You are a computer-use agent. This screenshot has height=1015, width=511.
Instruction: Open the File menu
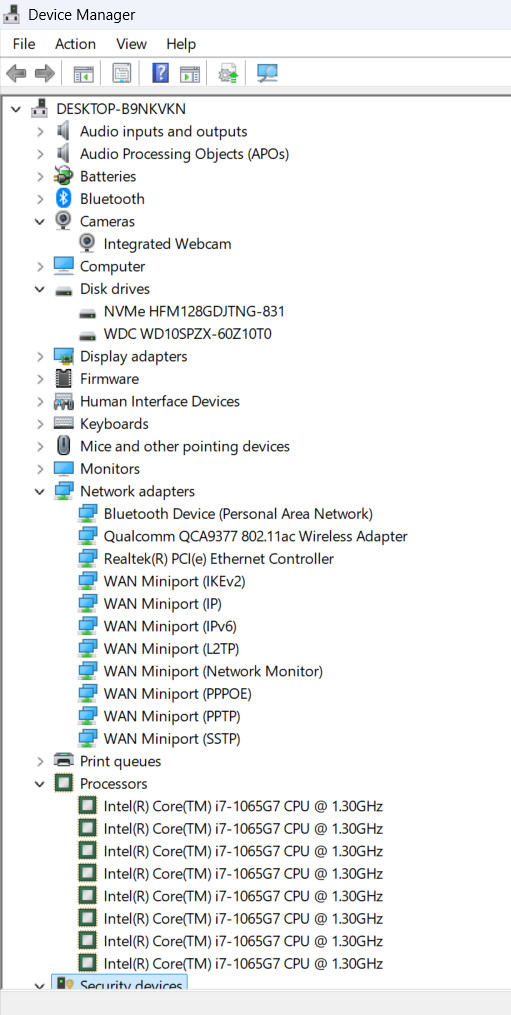(24, 44)
